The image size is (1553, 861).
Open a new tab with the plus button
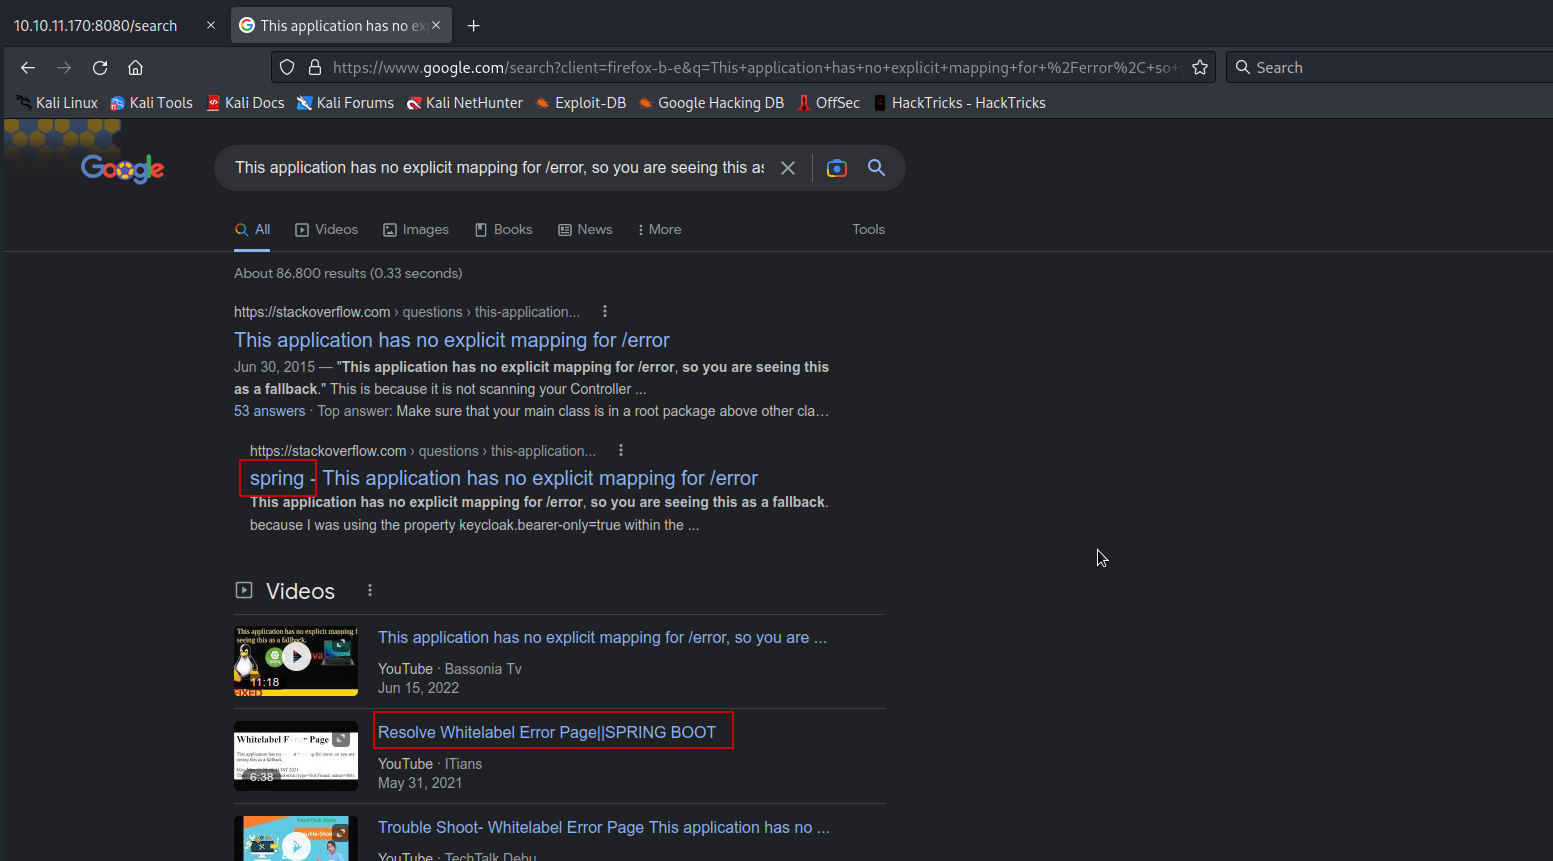(474, 26)
